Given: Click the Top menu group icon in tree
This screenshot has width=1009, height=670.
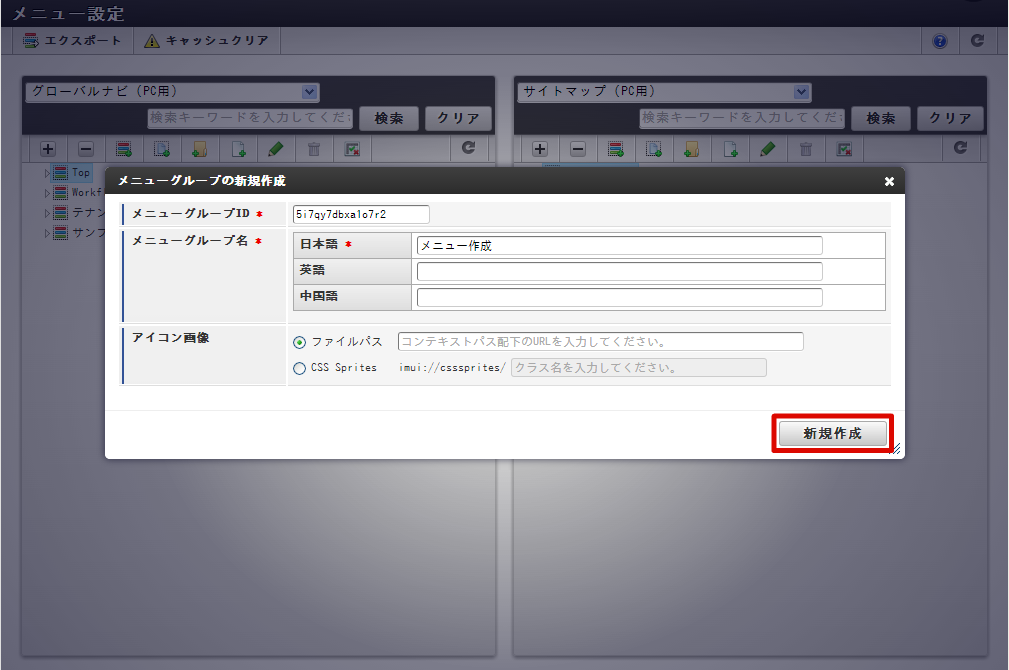Looking at the screenshot, I should click(60, 172).
